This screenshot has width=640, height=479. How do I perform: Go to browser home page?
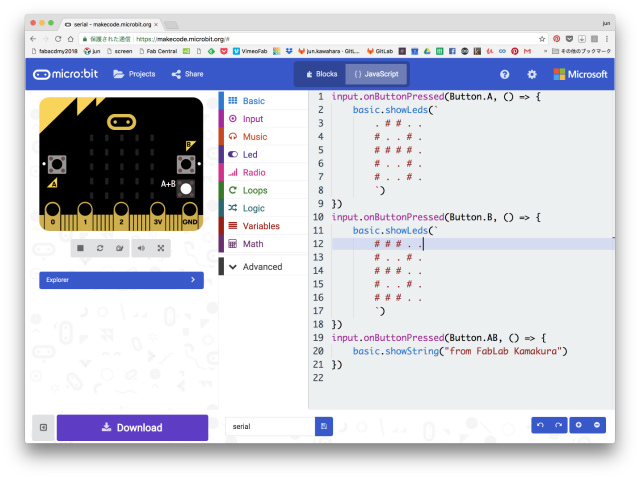click(71, 39)
